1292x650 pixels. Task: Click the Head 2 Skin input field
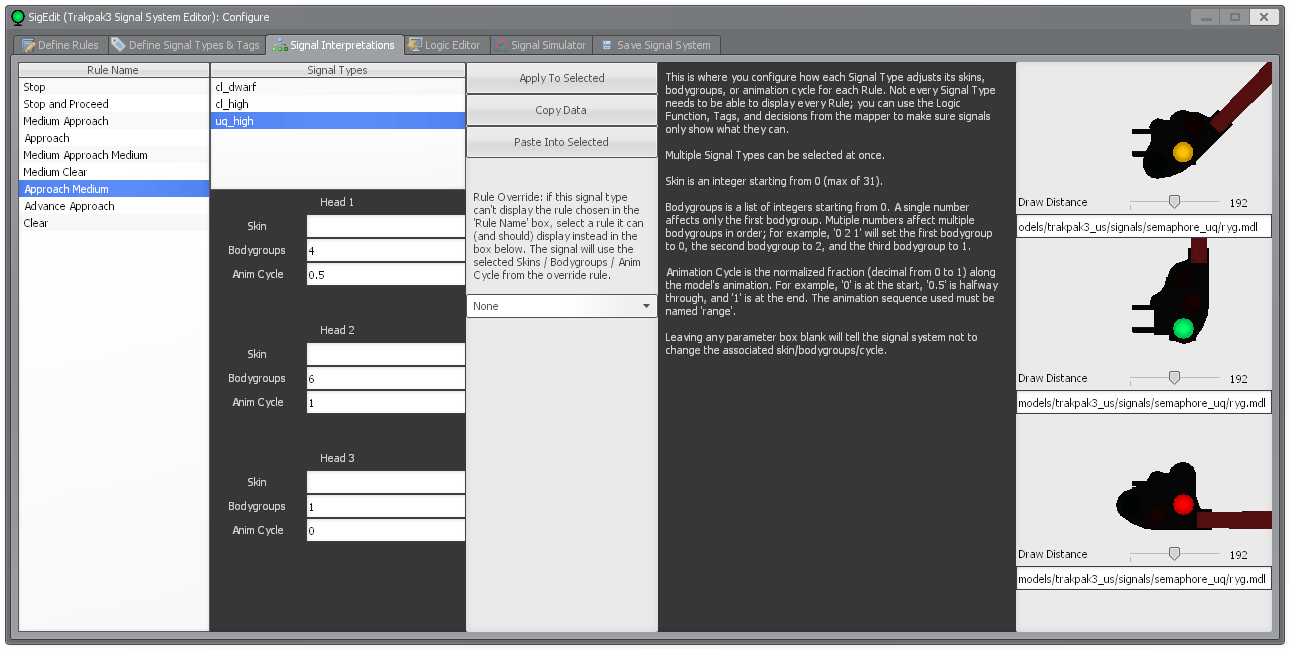(386, 354)
